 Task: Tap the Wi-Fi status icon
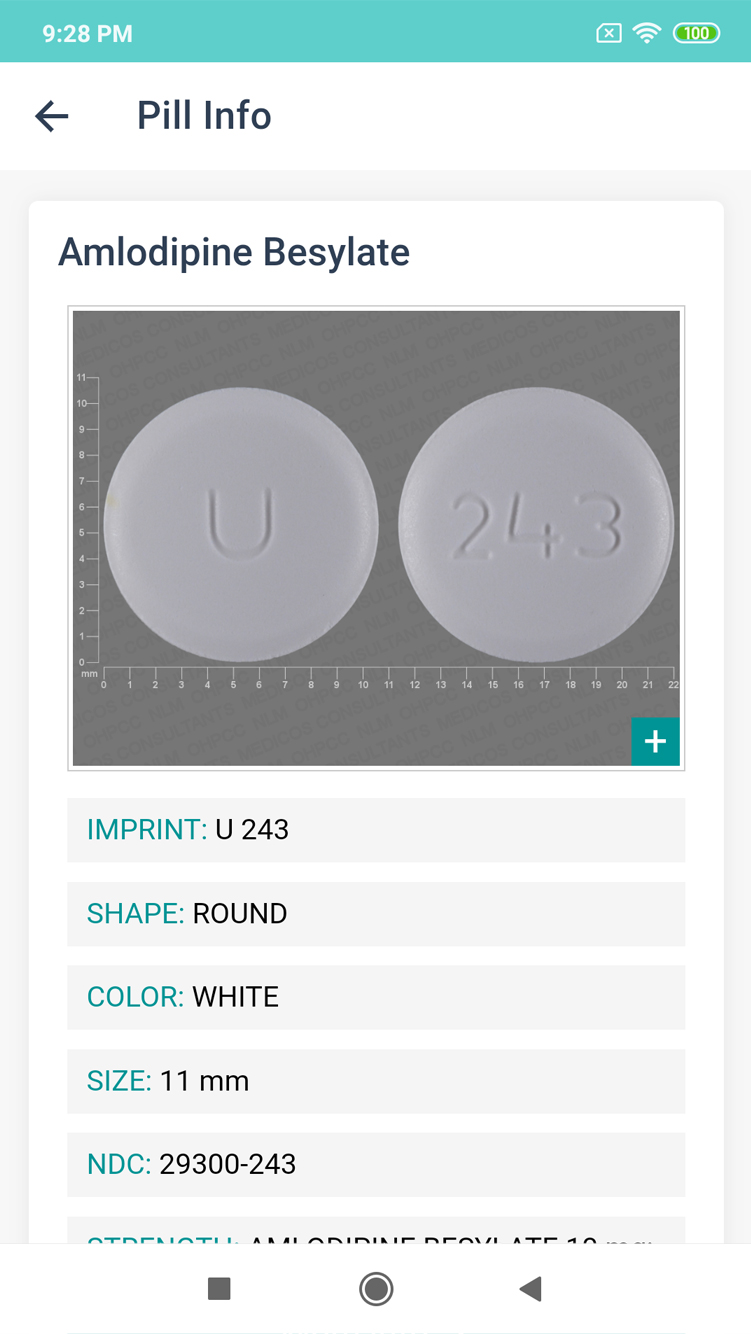[x=647, y=33]
